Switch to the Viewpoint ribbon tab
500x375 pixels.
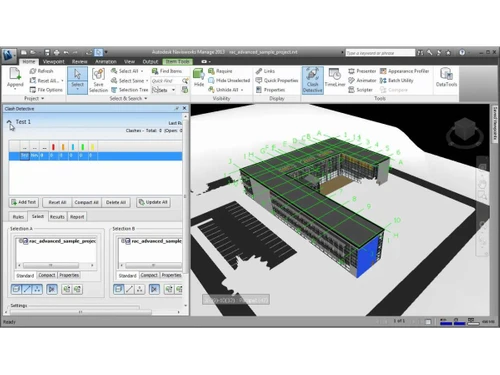pyautogui.click(x=53, y=62)
